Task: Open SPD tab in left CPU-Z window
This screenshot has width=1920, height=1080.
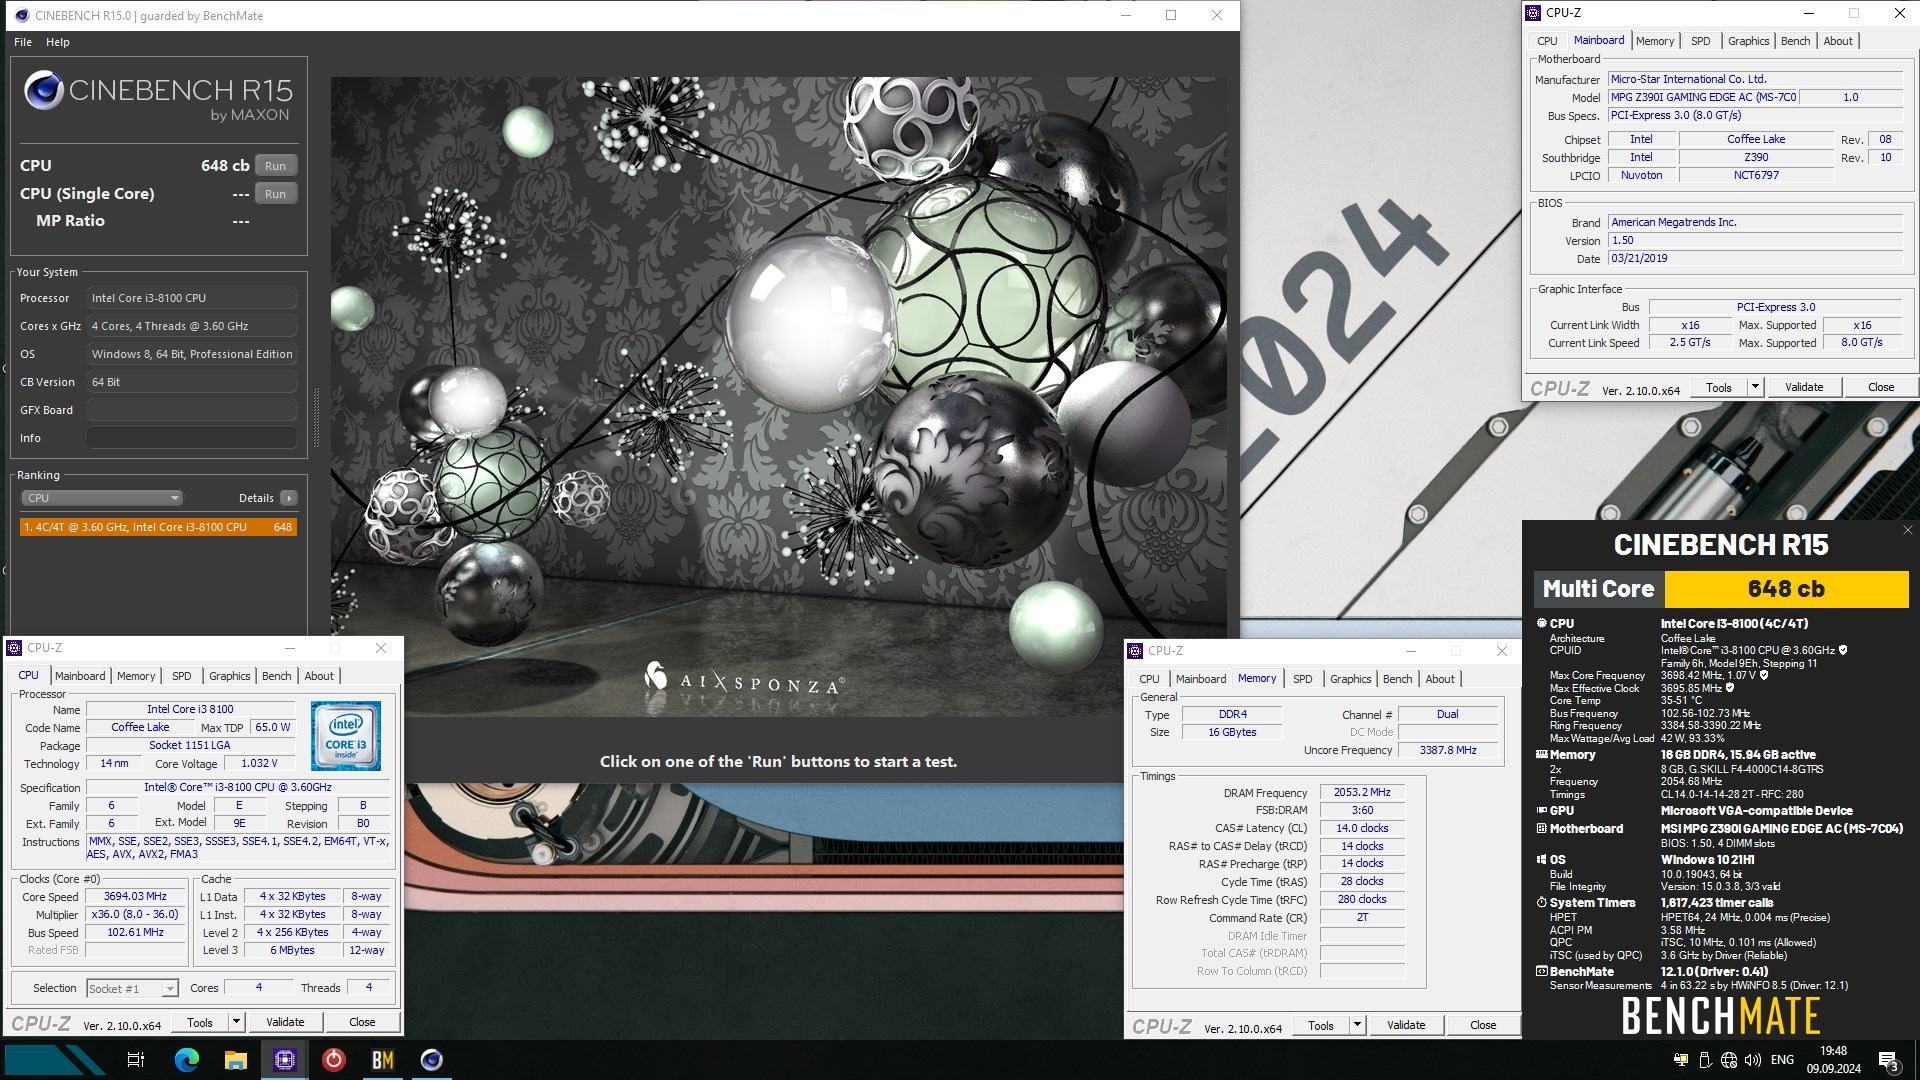Action: 181,676
